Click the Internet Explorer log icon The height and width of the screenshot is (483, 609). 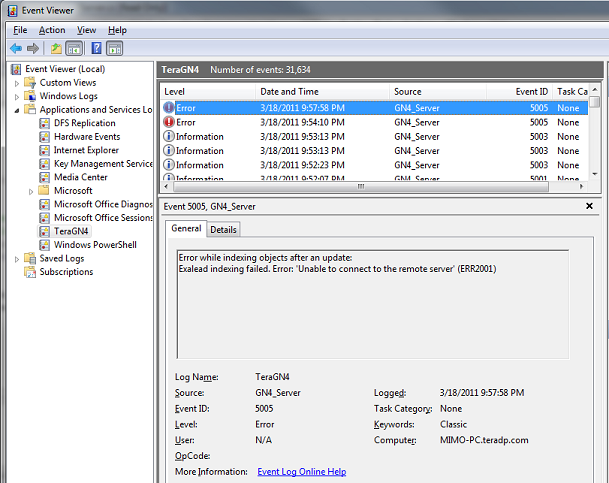coord(44,151)
